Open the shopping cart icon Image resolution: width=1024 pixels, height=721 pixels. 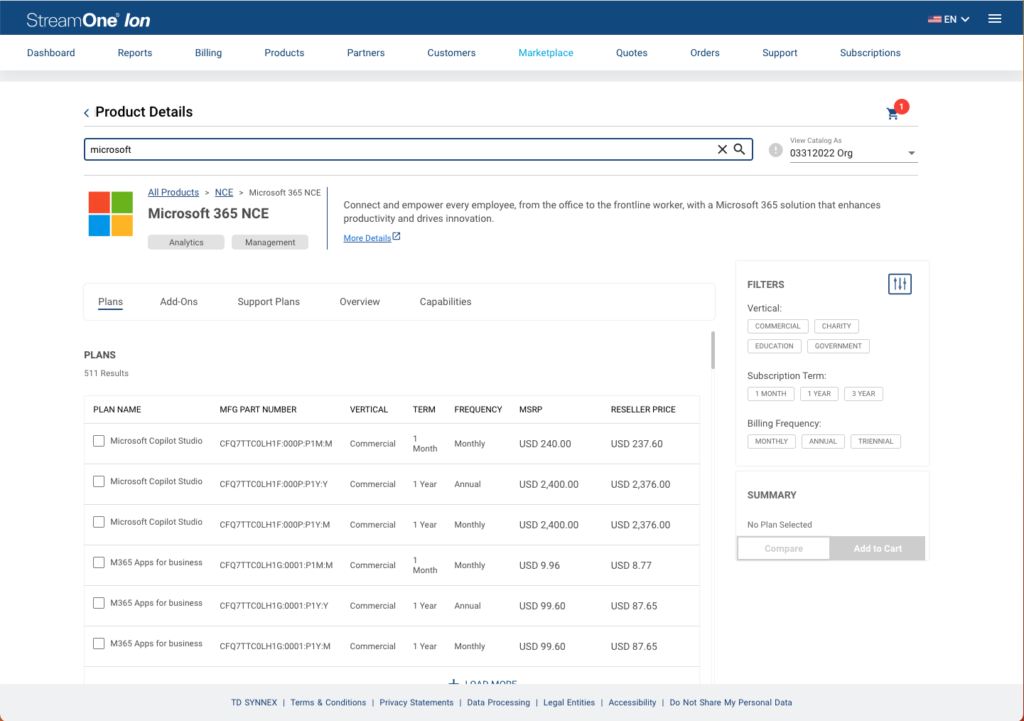892,114
